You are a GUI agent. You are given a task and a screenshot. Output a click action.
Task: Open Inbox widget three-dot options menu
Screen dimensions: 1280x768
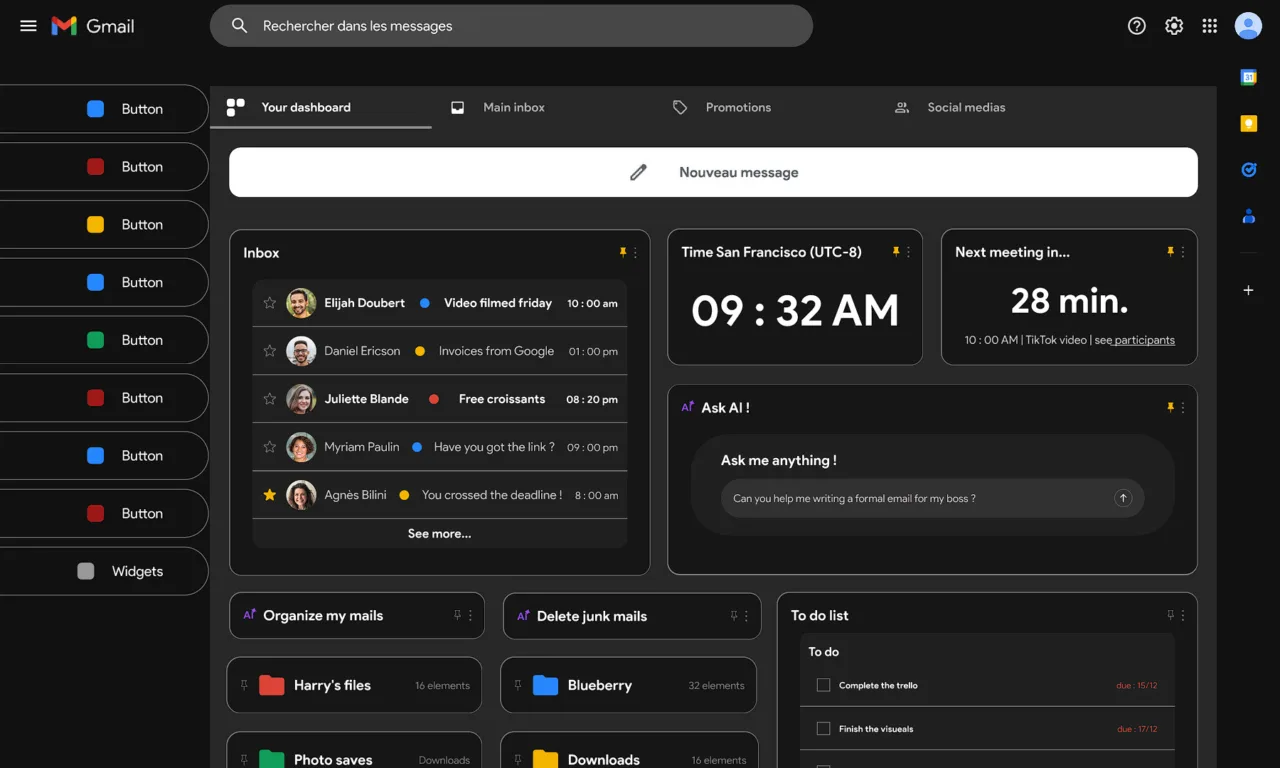point(635,253)
